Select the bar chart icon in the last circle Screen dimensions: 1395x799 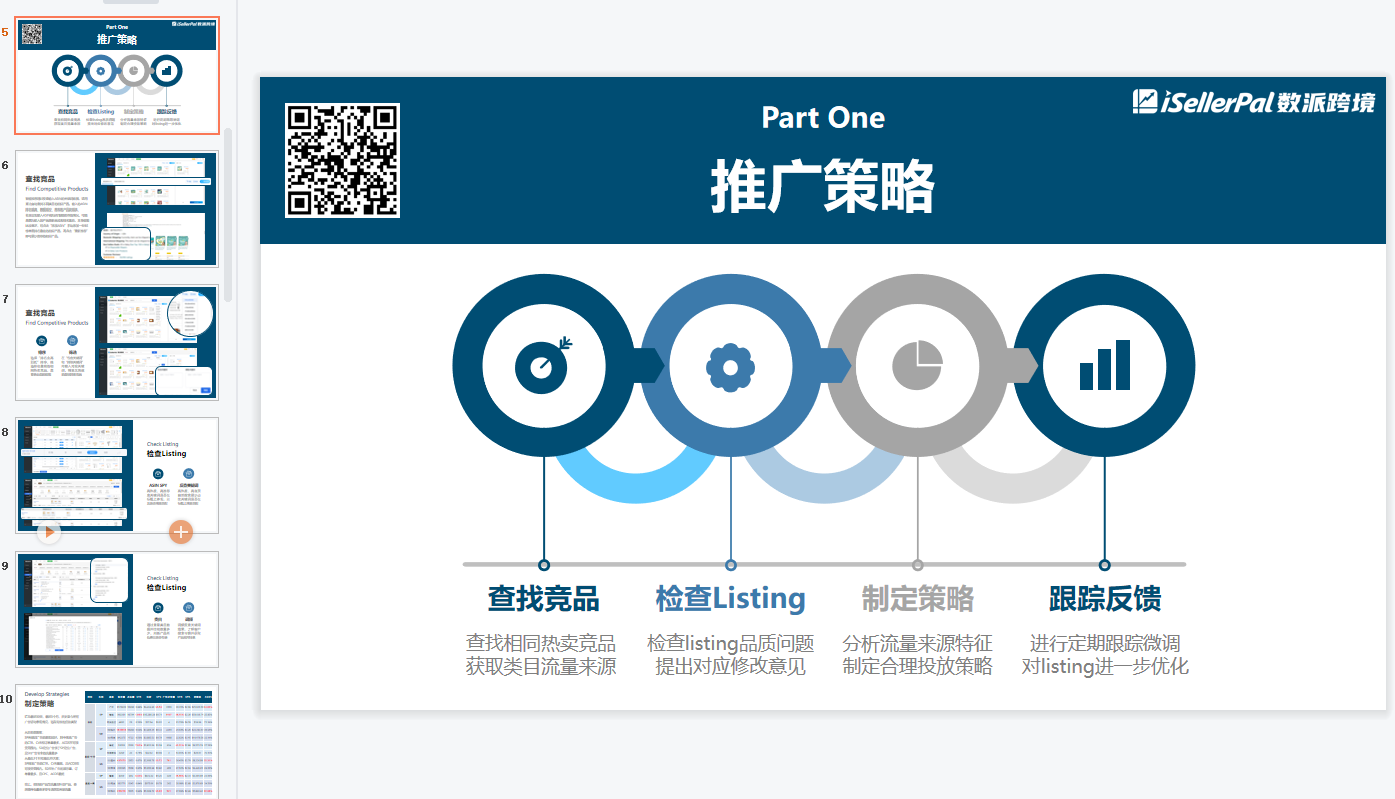coord(1105,365)
